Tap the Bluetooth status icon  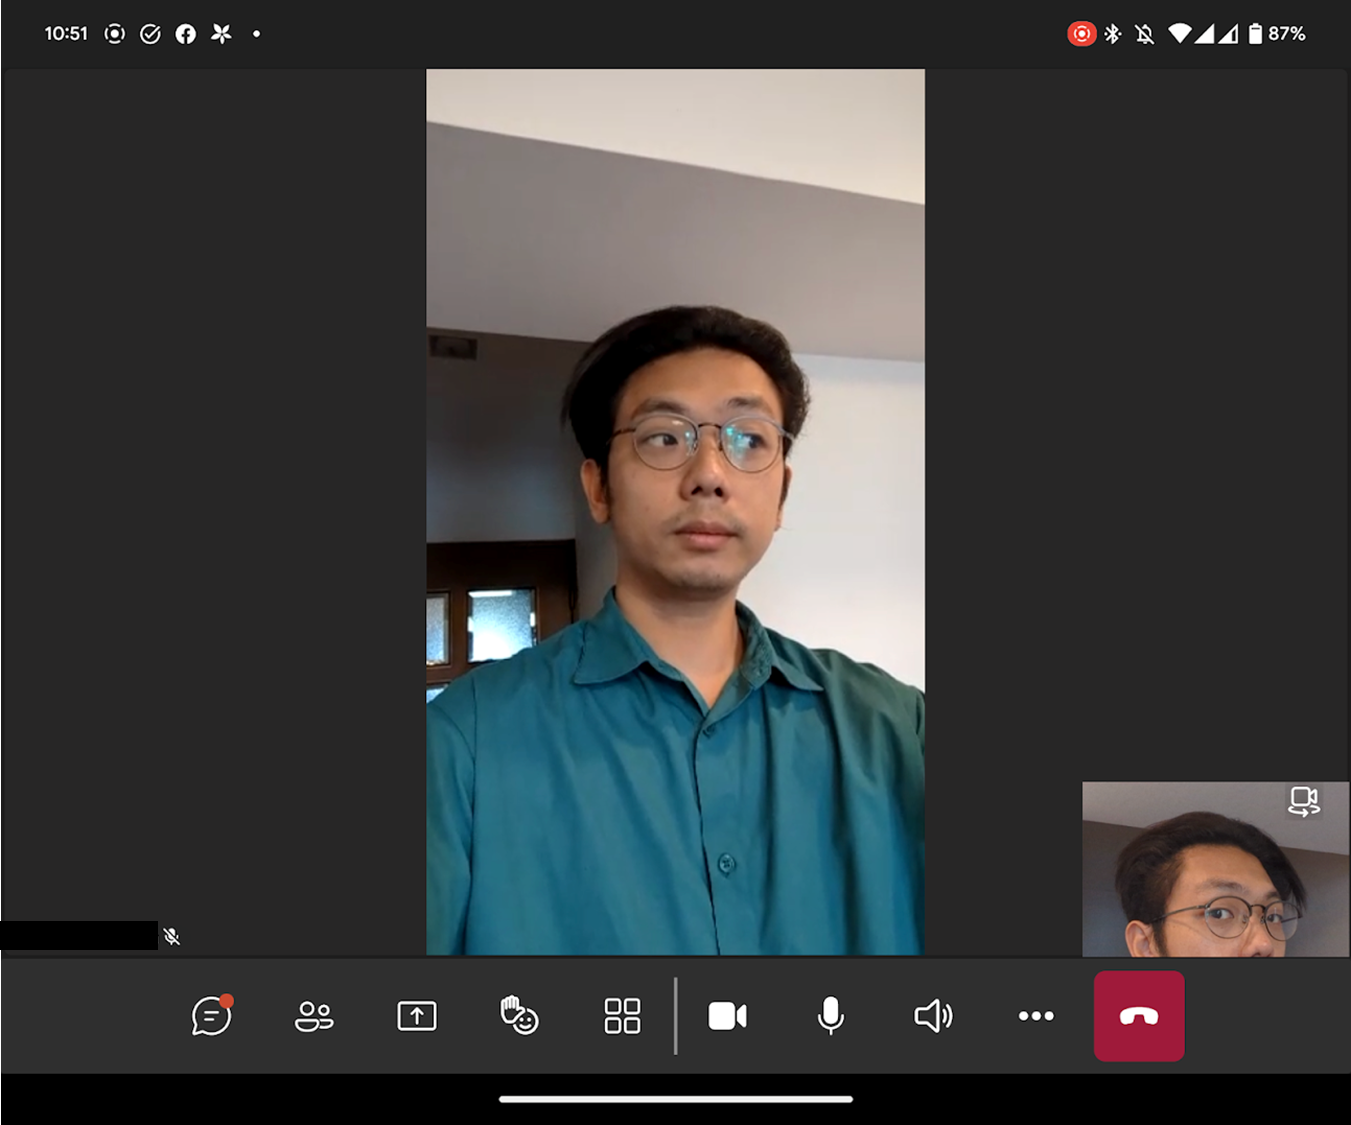tap(1113, 34)
